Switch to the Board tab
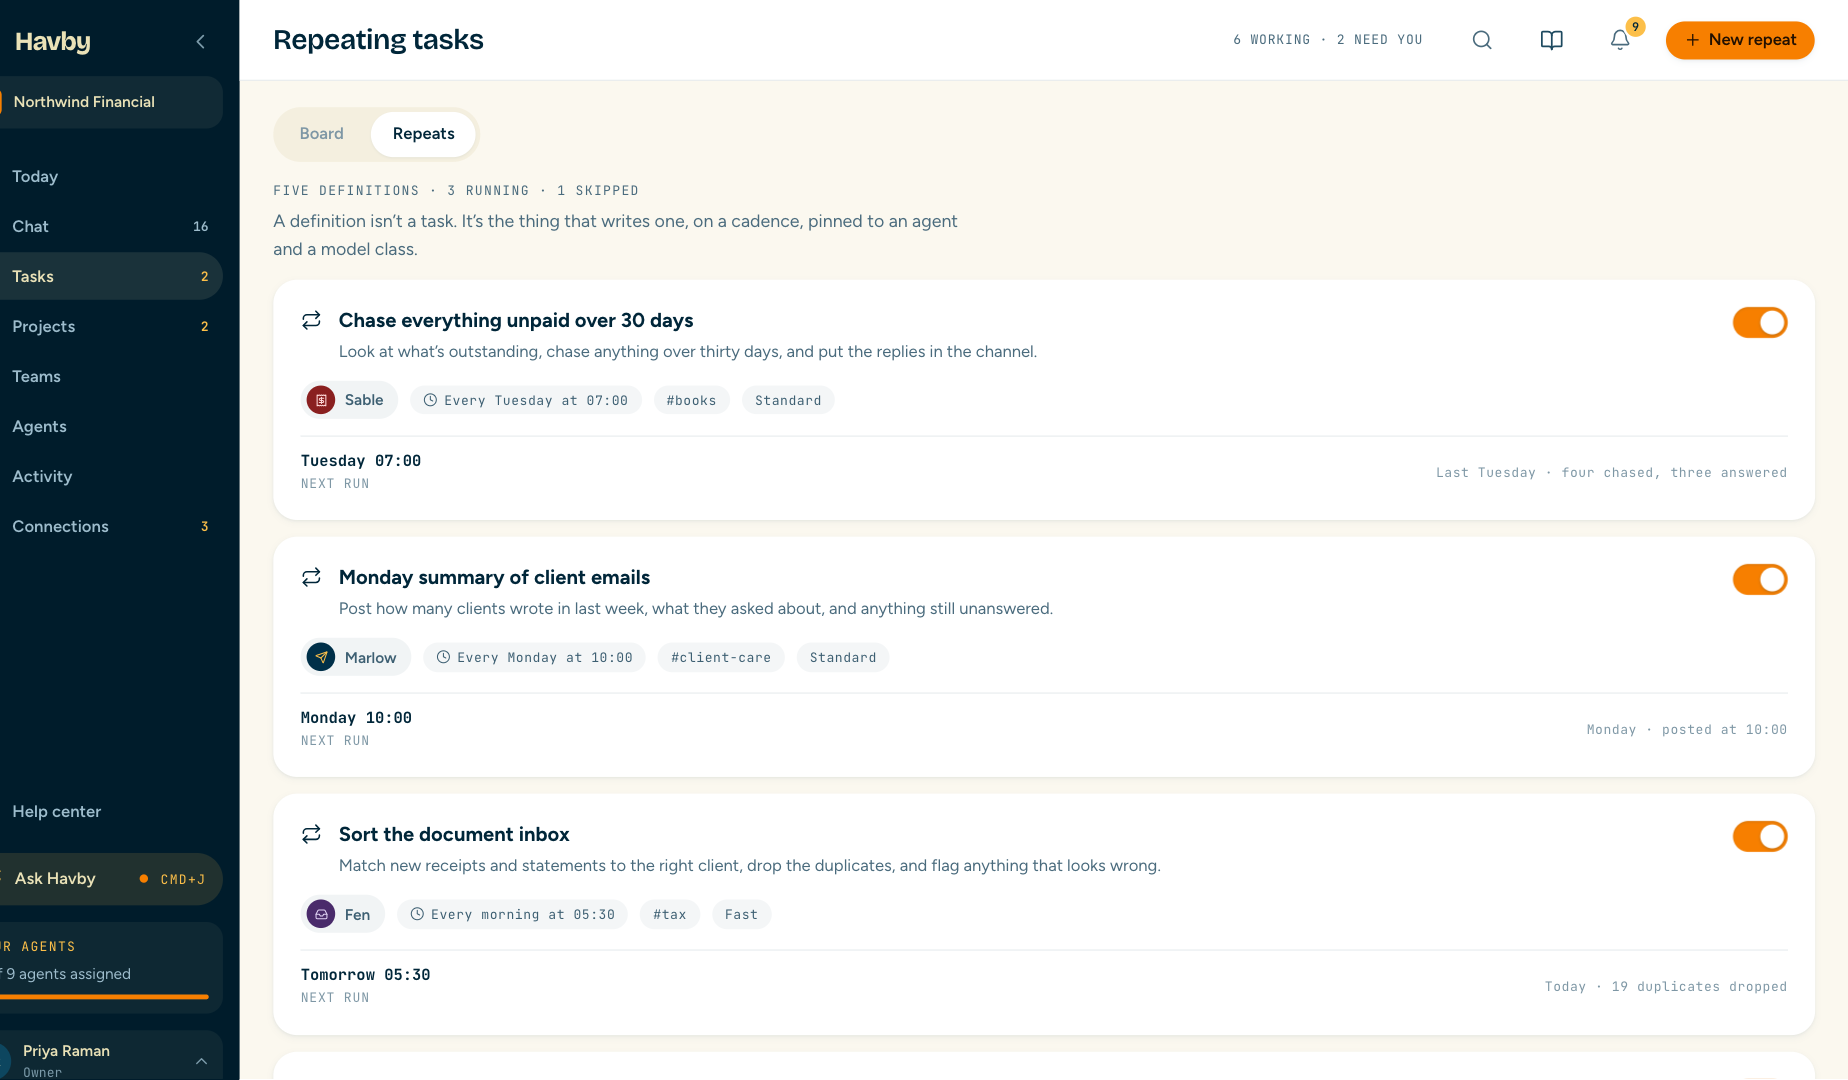Viewport: 1848px width, 1080px height. [321, 134]
